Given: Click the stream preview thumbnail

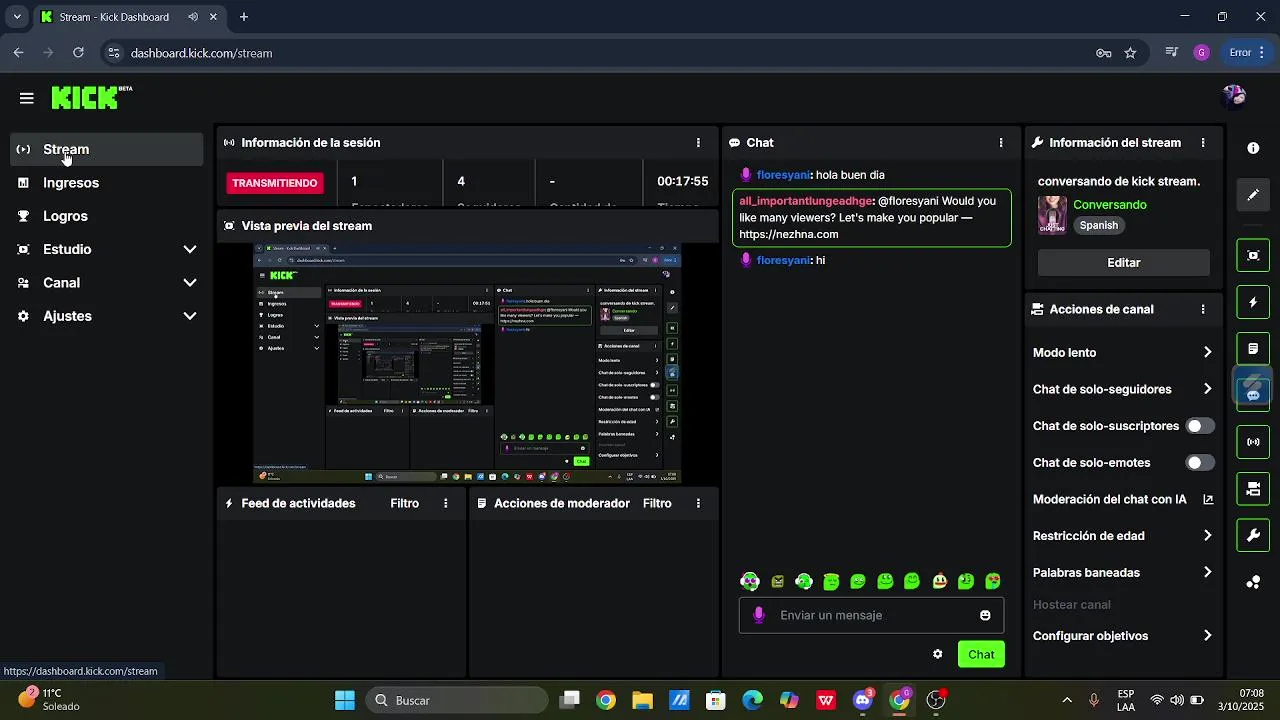Looking at the screenshot, I should (x=467, y=364).
